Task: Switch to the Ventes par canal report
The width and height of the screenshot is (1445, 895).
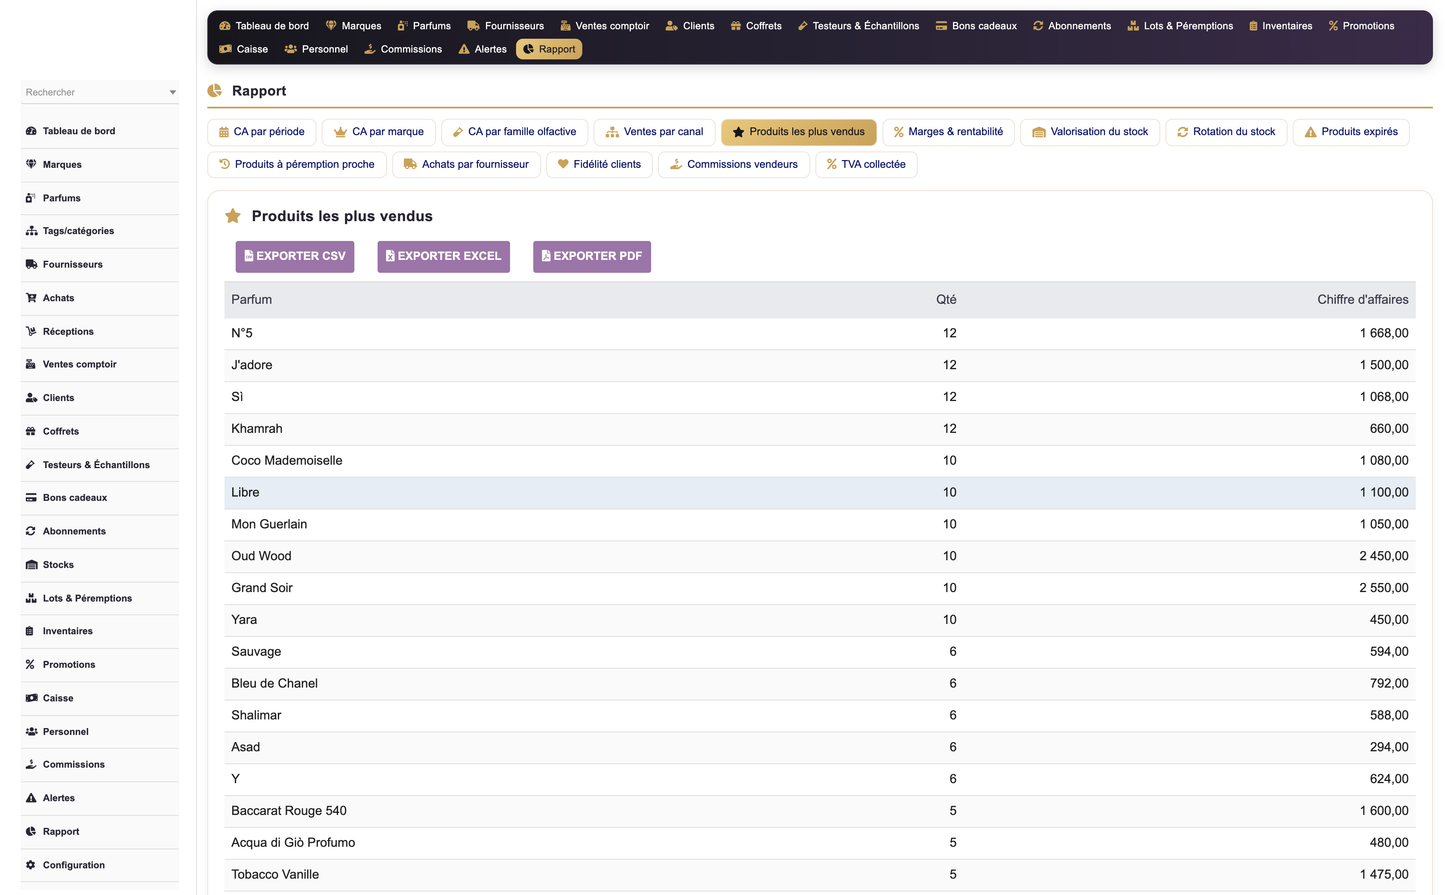Action: (x=654, y=132)
